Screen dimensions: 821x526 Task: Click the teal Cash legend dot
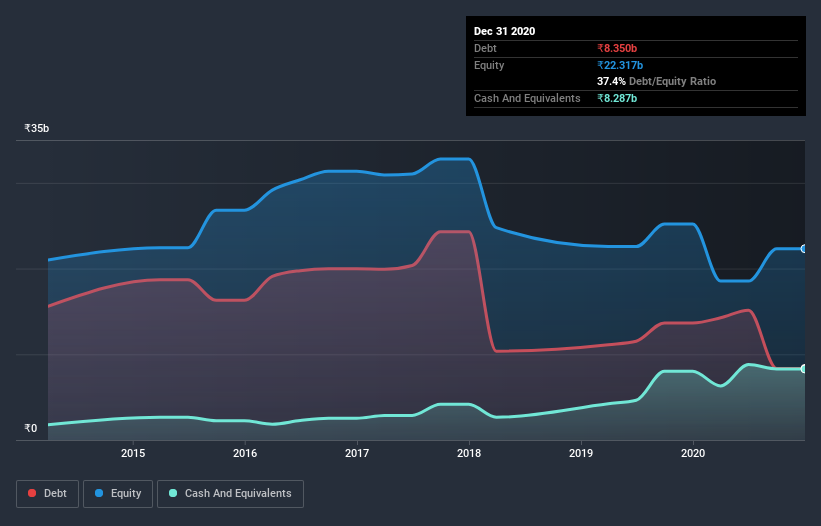(x=173, y=493)
